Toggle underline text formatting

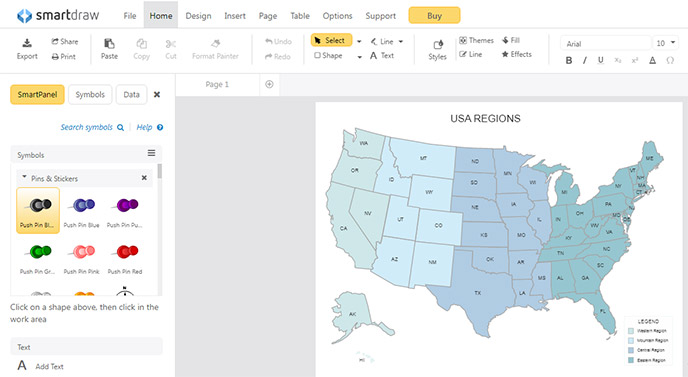601,61
